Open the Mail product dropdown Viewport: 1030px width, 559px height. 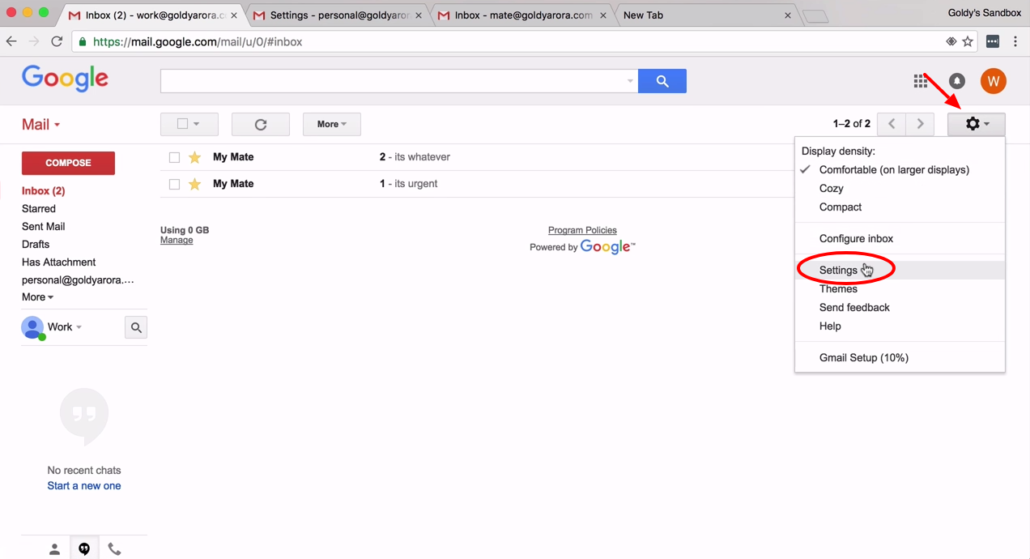[41, 124]
